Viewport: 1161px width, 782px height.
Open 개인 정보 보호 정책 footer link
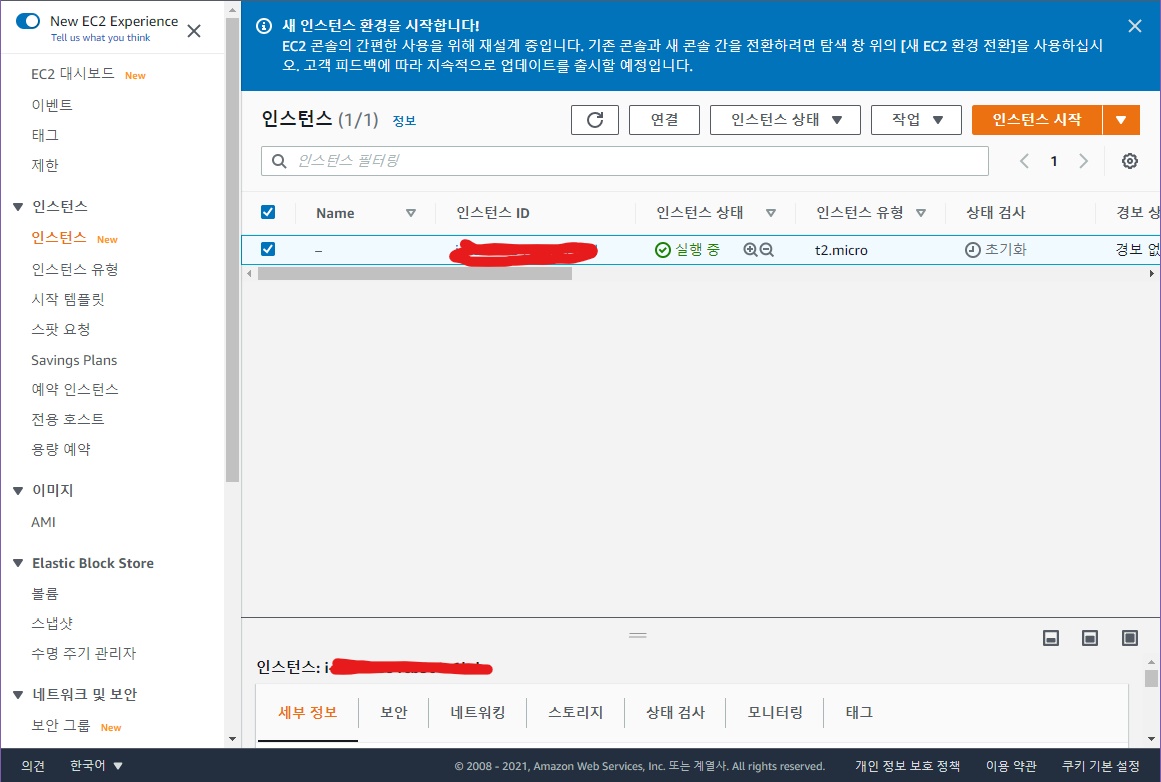click(907, 766)
